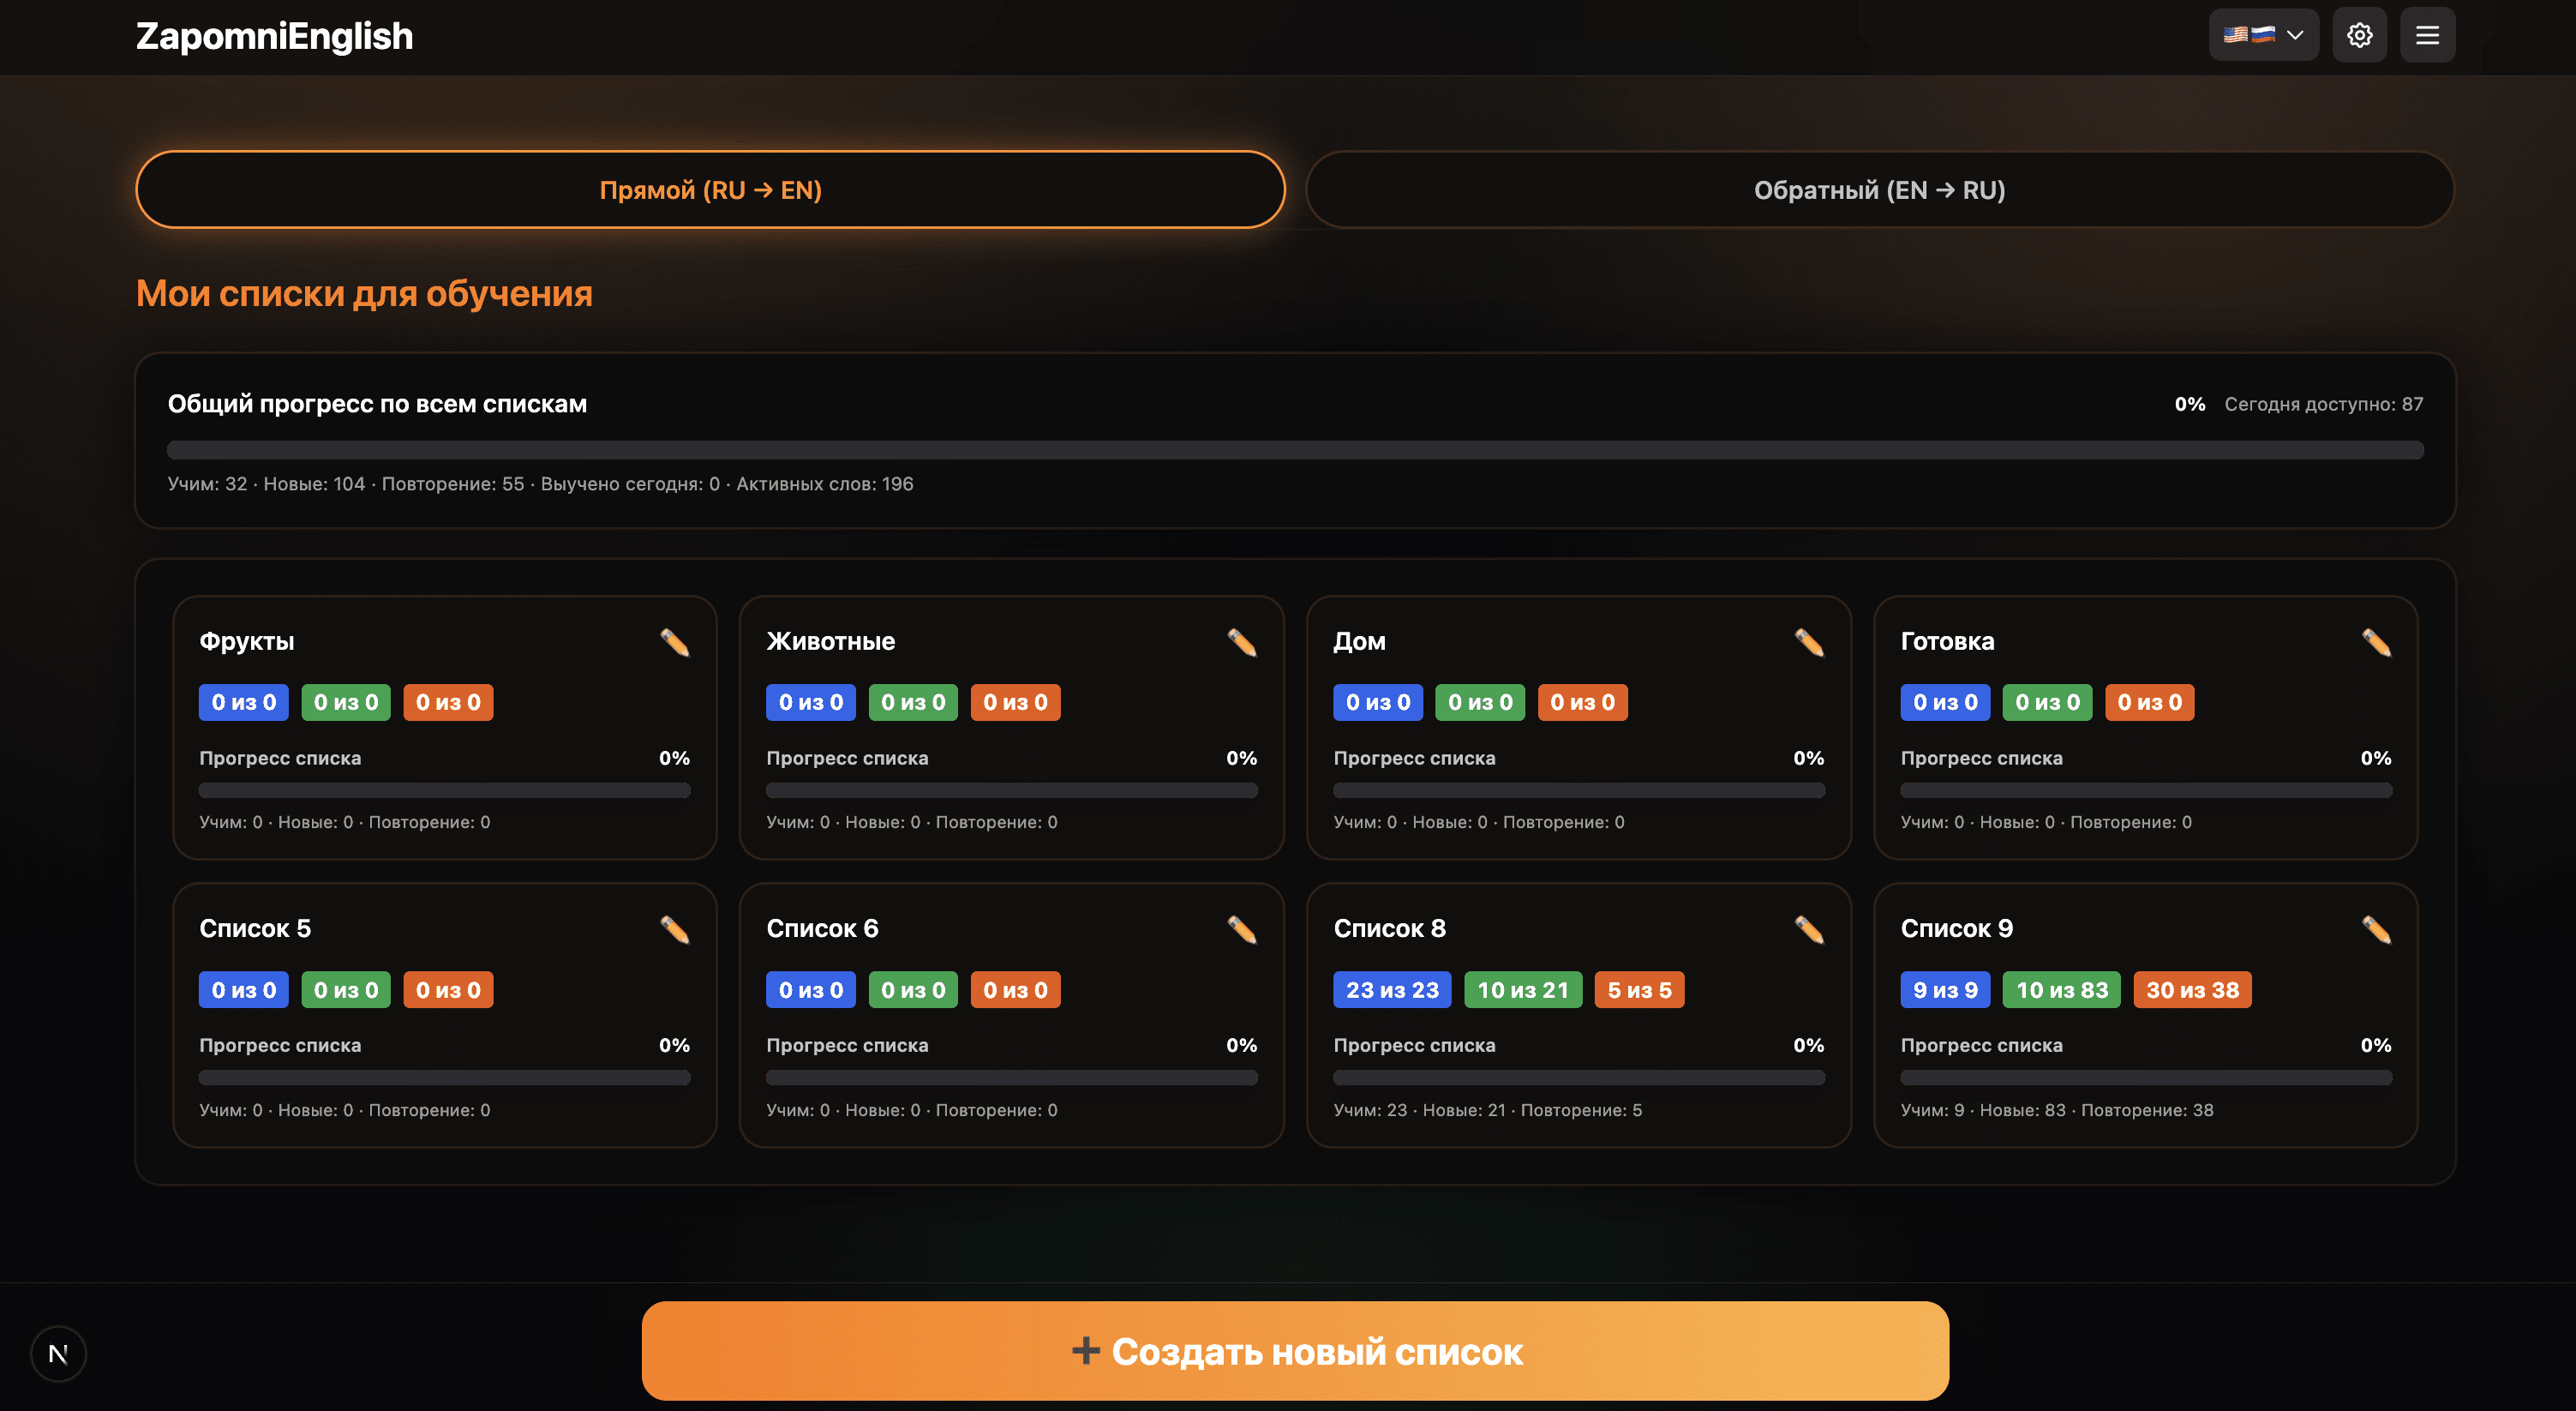
Task: Open the hamburger menu icon
Action: coord(2427,36)
